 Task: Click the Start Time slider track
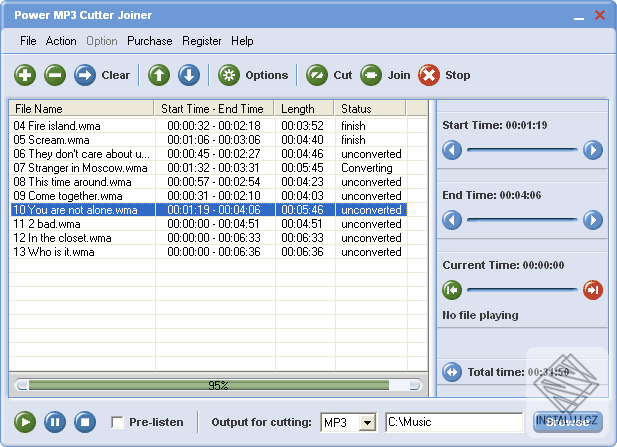[522, 150]
